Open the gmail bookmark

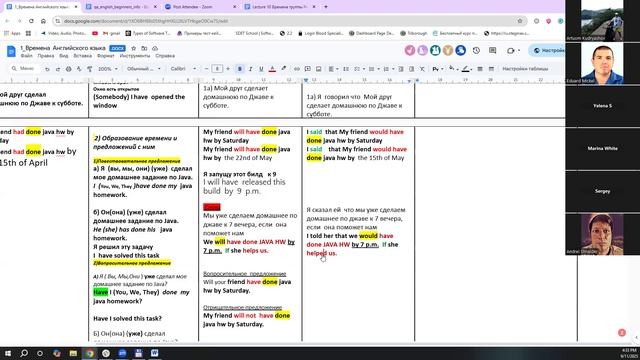(111, 33)
